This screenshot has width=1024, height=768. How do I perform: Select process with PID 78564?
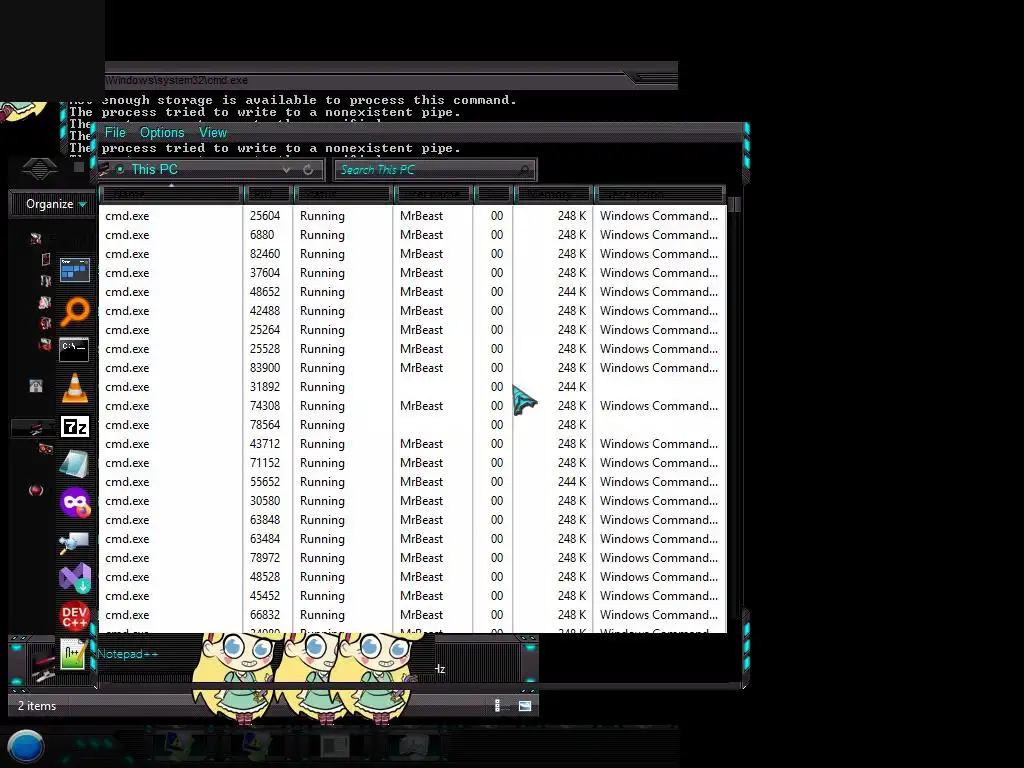tap(412, 425)
